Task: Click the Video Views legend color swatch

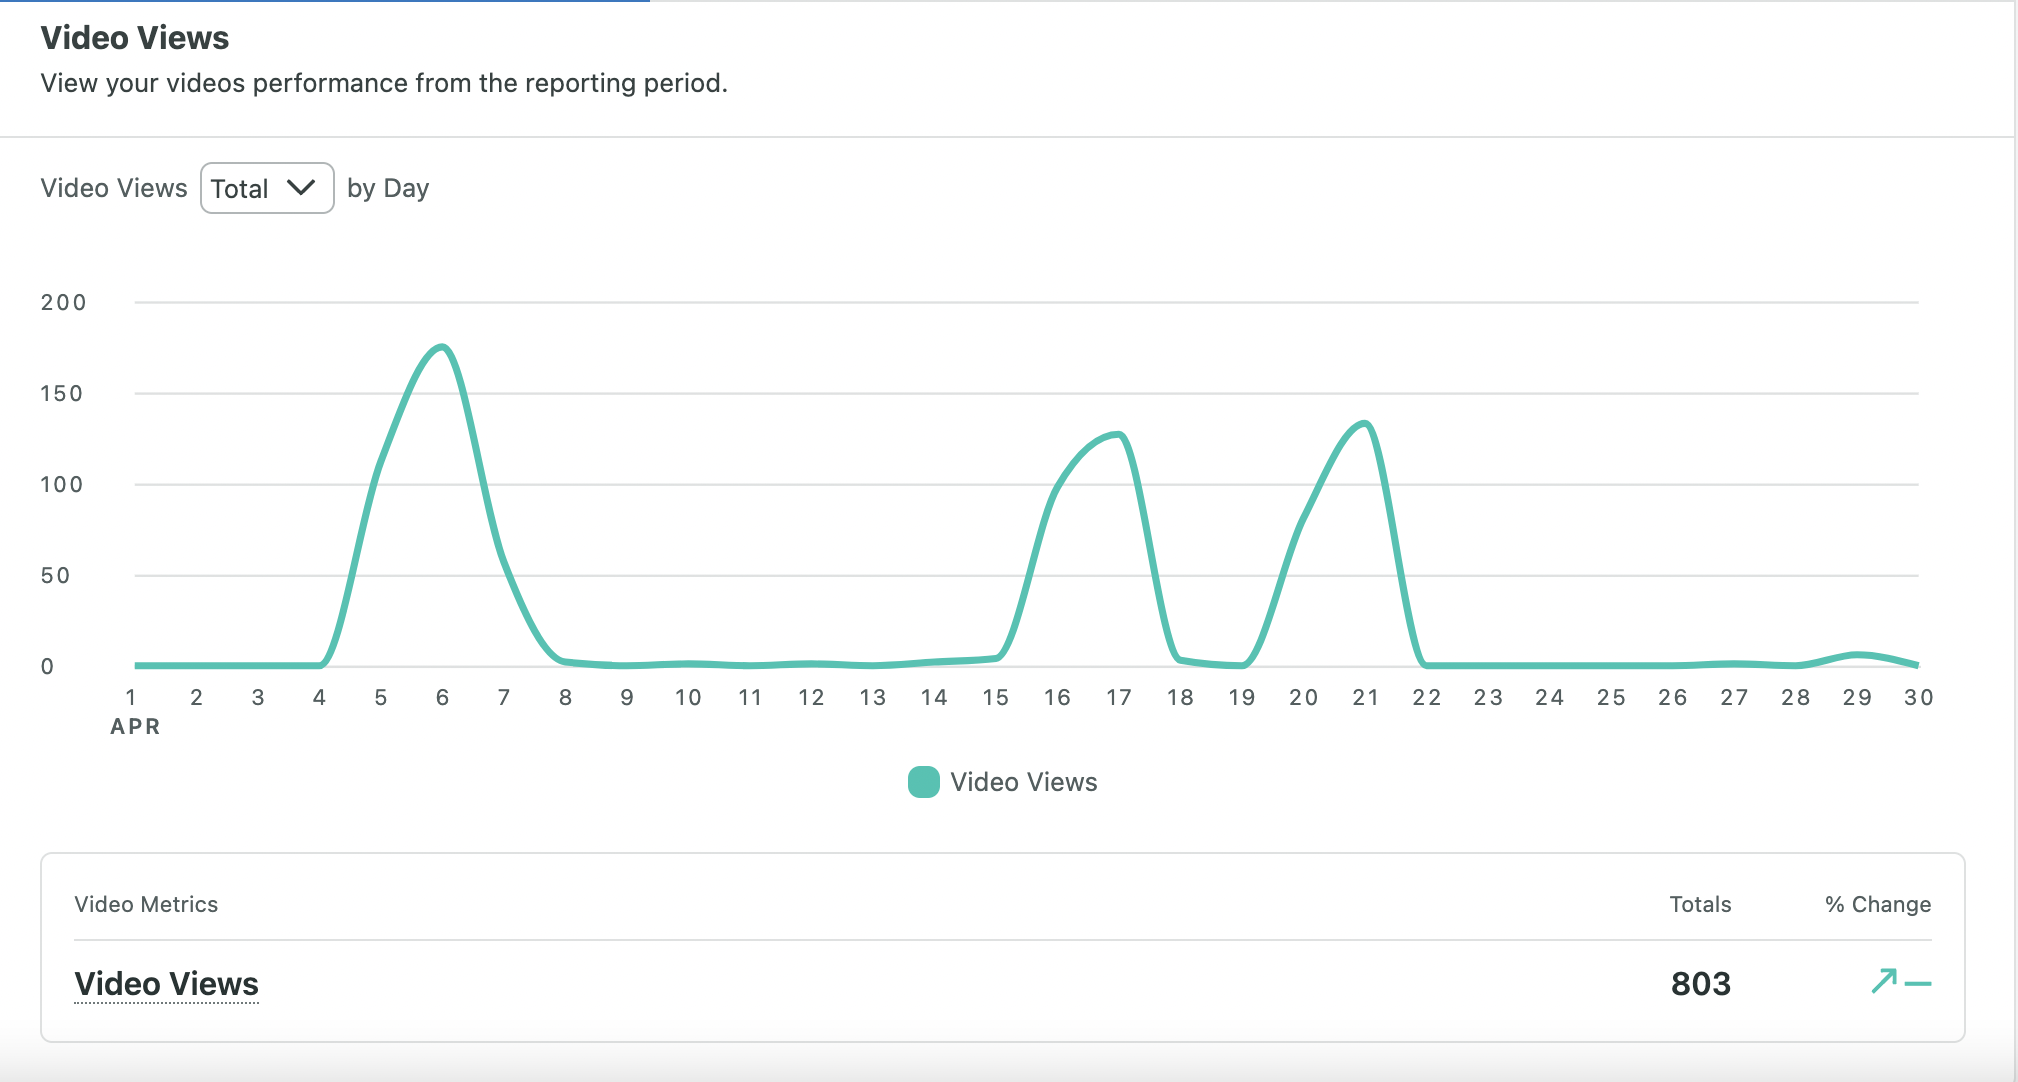Action: tap(923, 782)
